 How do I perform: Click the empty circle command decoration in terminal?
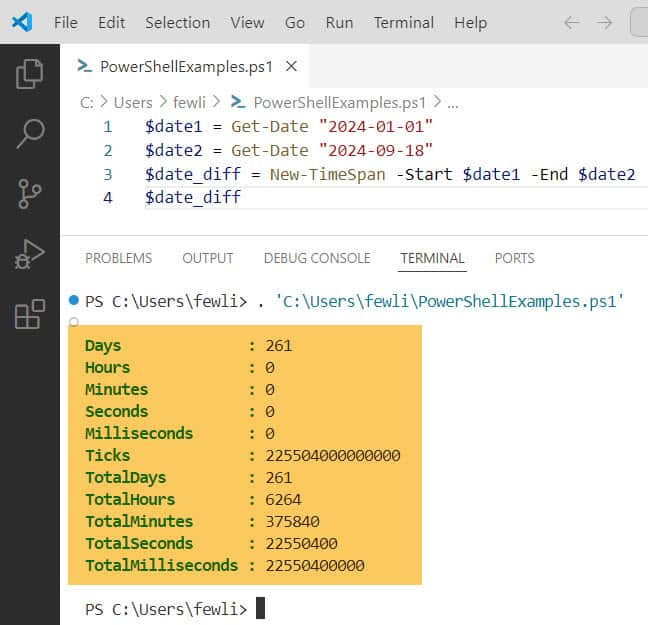(x=74, y=322)
